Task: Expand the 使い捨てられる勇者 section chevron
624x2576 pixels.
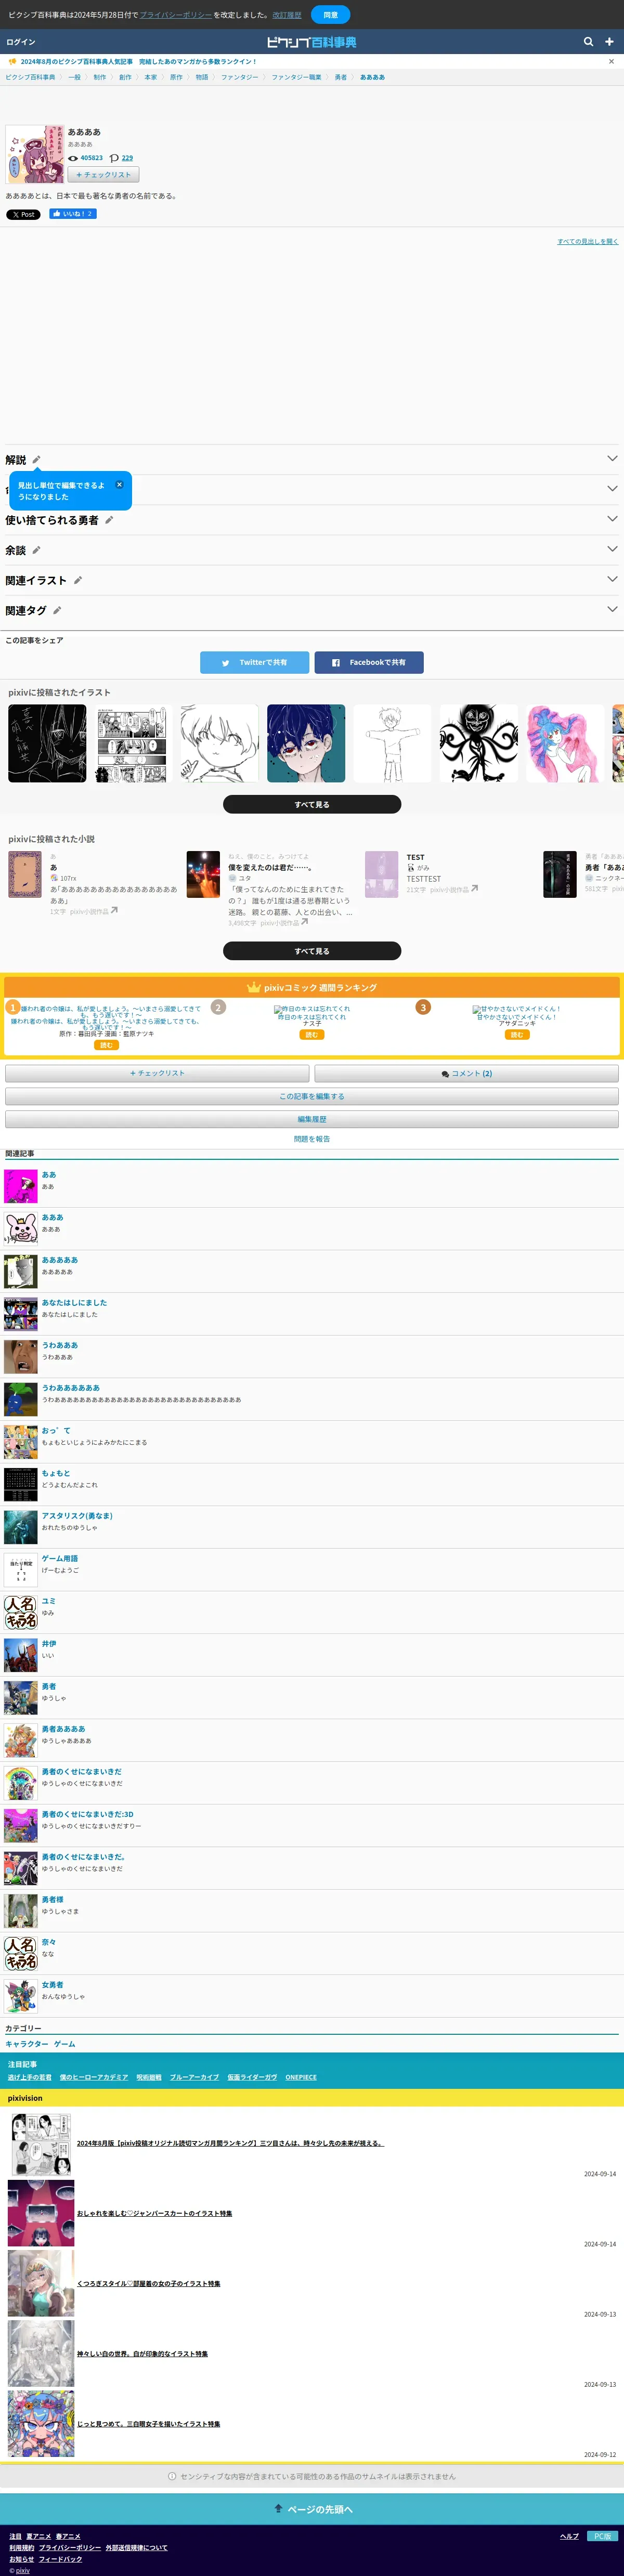Action: point(612,518)
